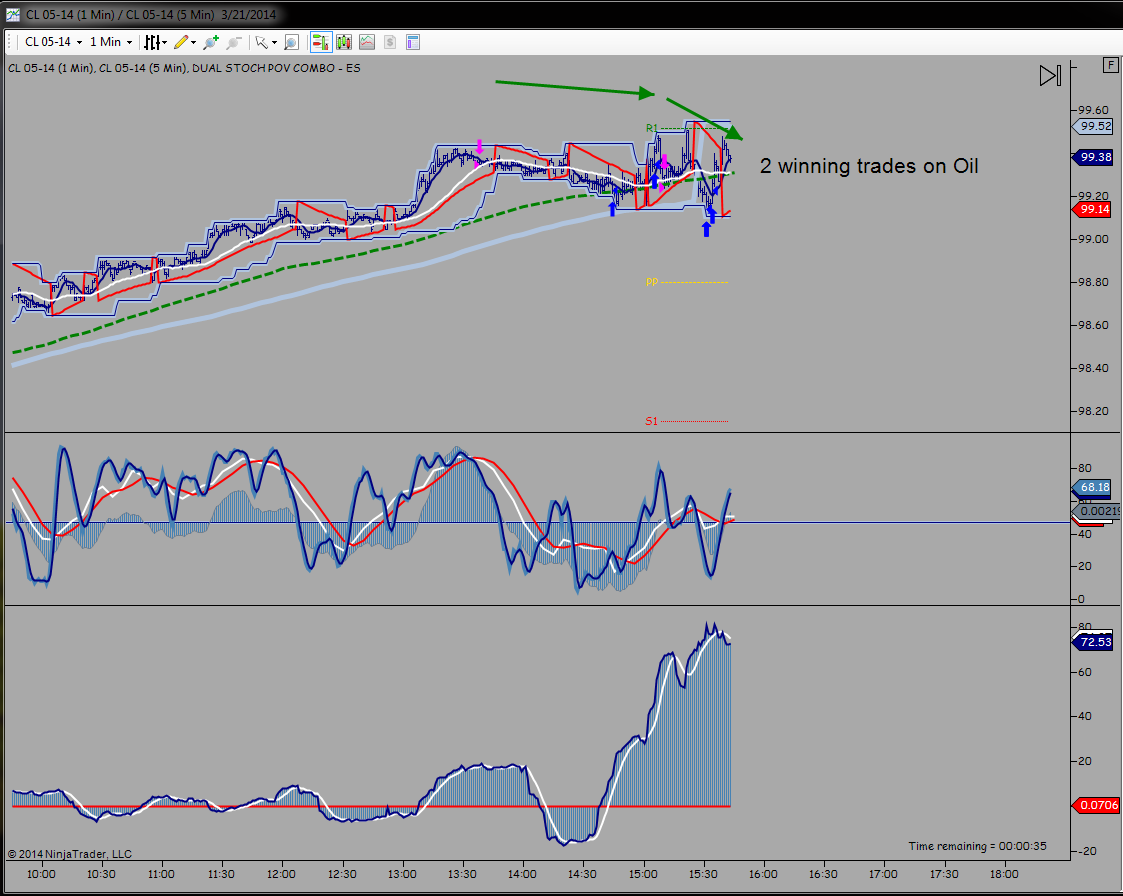Viewport: 1123px width, 896px height.
Task: Click the red 0.0706 value marker
Action: point(1096,805)
